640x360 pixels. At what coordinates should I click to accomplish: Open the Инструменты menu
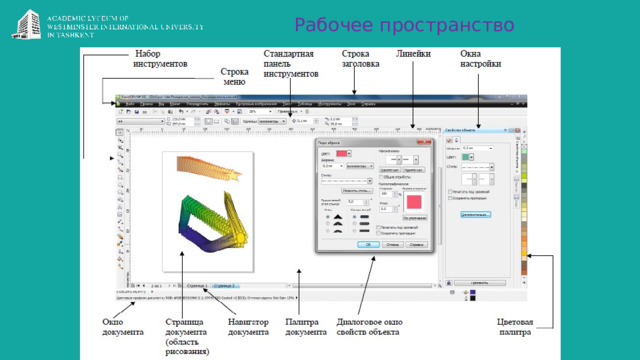(329, 104)
